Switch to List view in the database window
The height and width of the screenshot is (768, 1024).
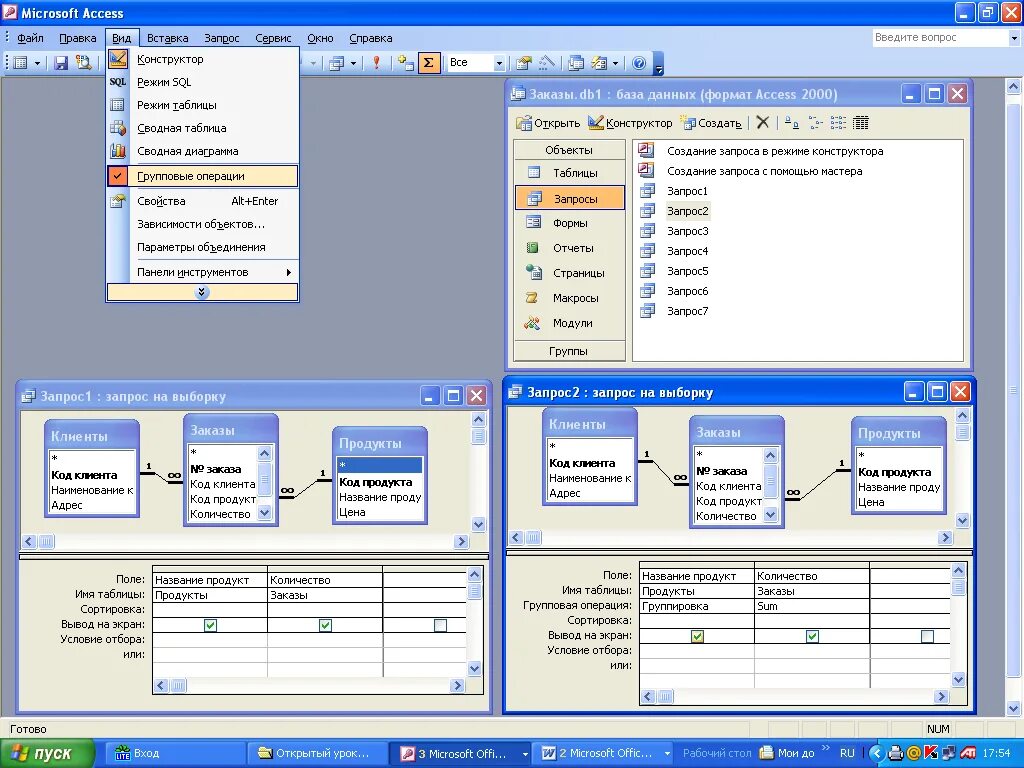coord(839,122)
